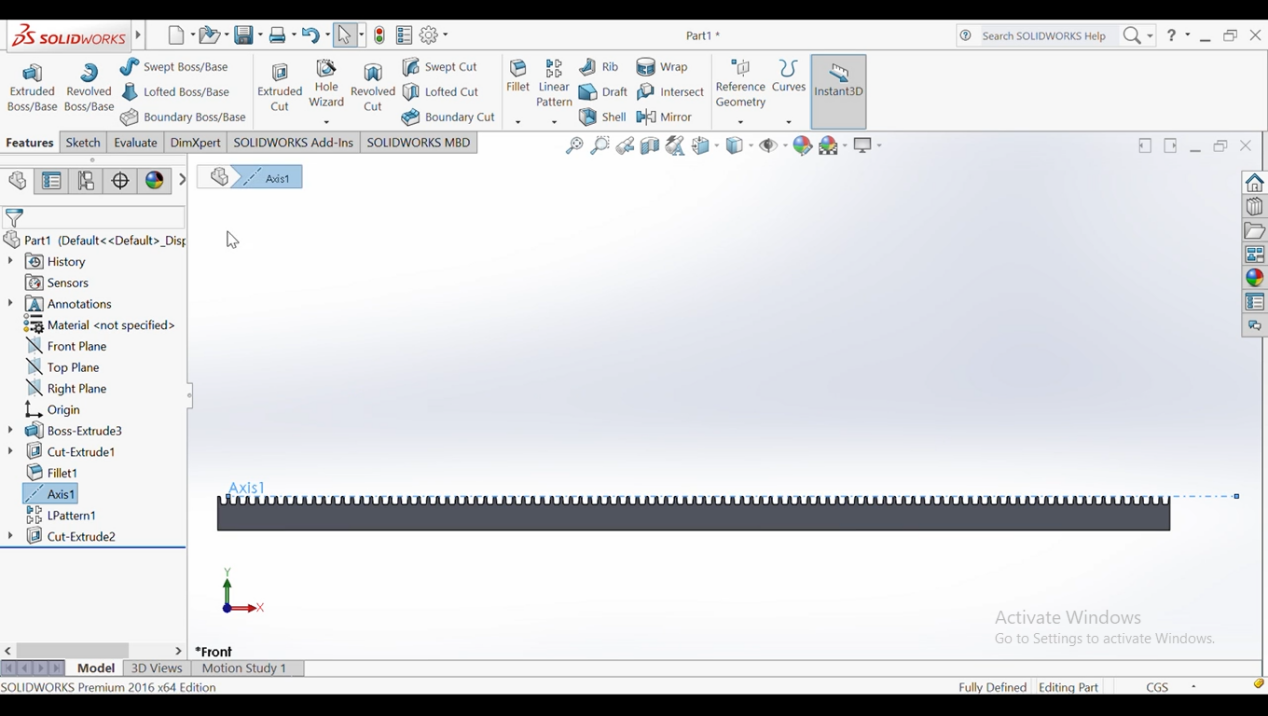1268x716 pixels.
Task: Click Extruded Boss/Base tool
Action: [x=32, y=88]
